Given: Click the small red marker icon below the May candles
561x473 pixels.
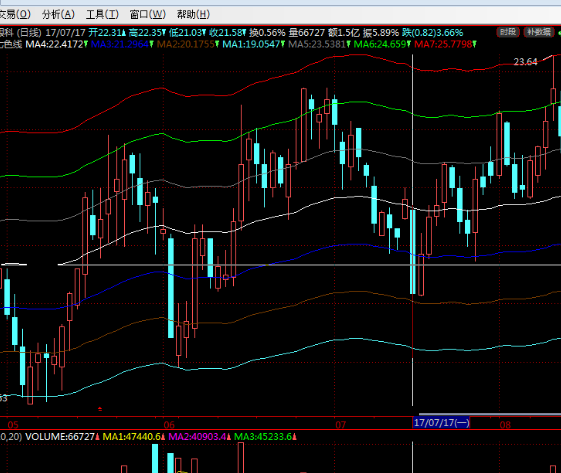Looking at the screenshot, I should (100, 409).
